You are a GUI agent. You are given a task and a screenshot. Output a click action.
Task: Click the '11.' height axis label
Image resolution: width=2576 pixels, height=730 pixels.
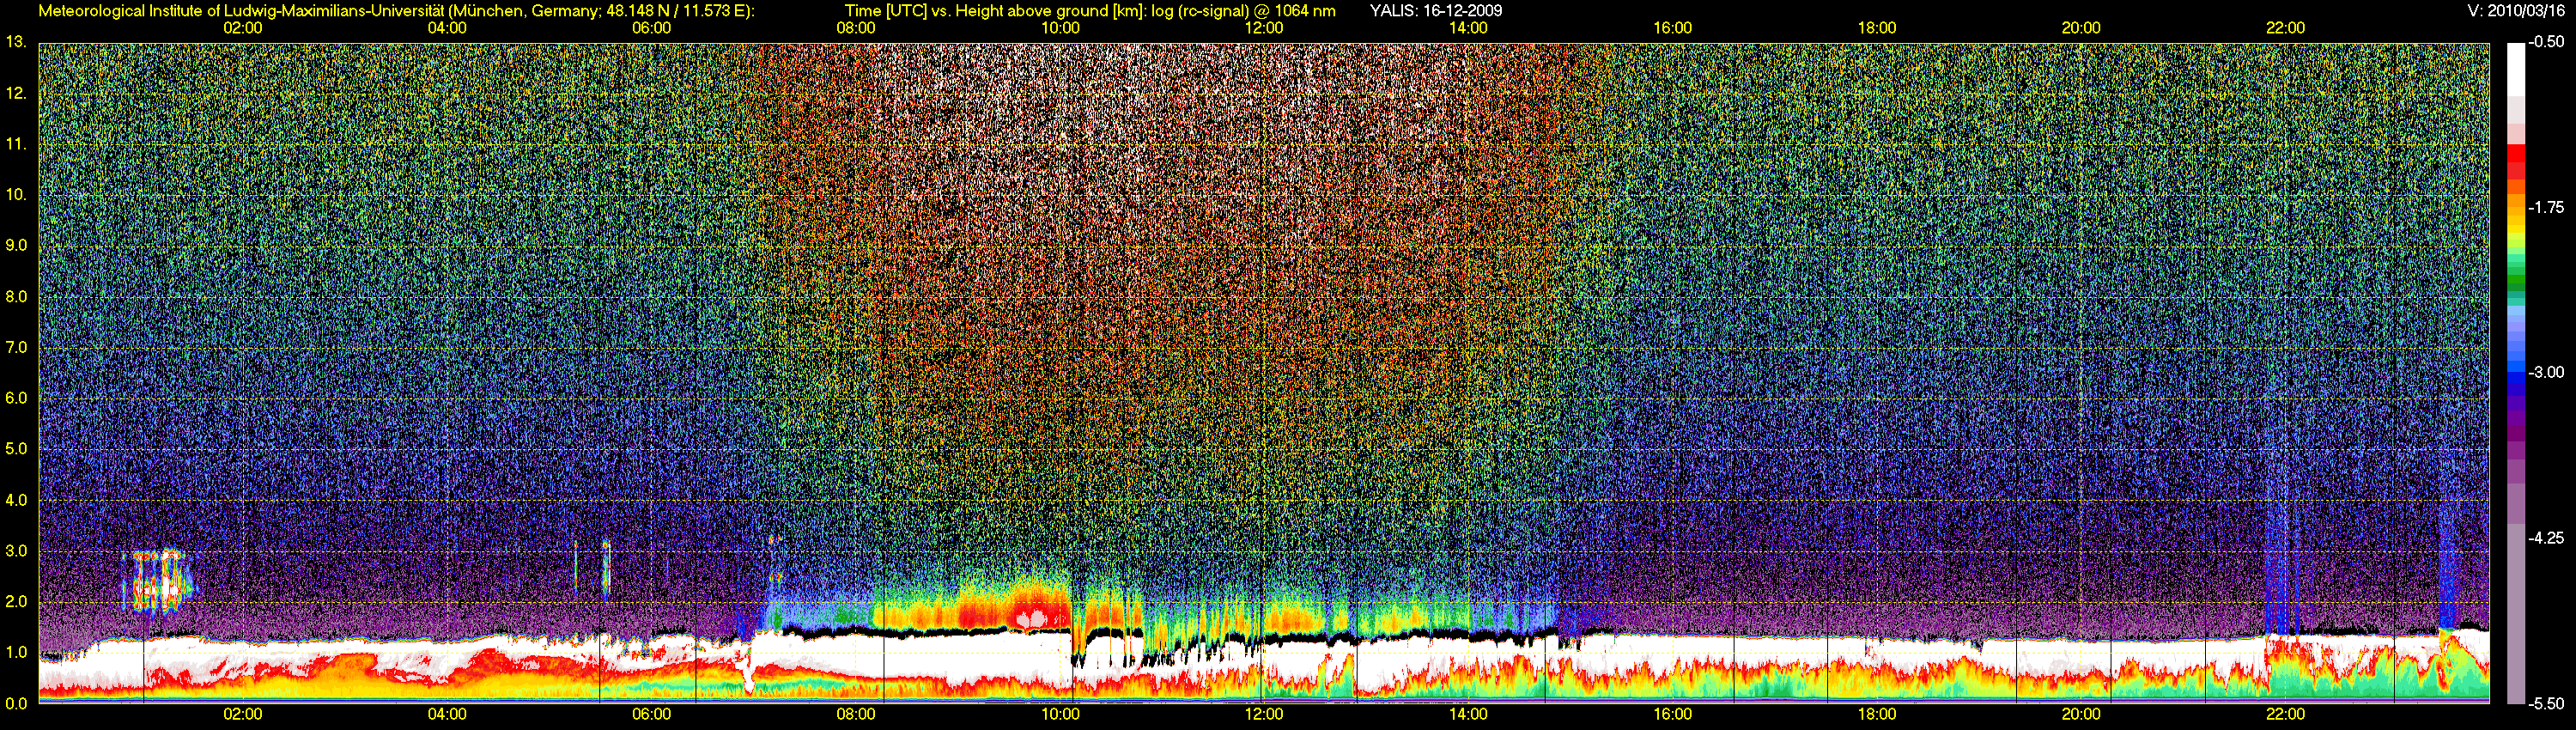16,144
